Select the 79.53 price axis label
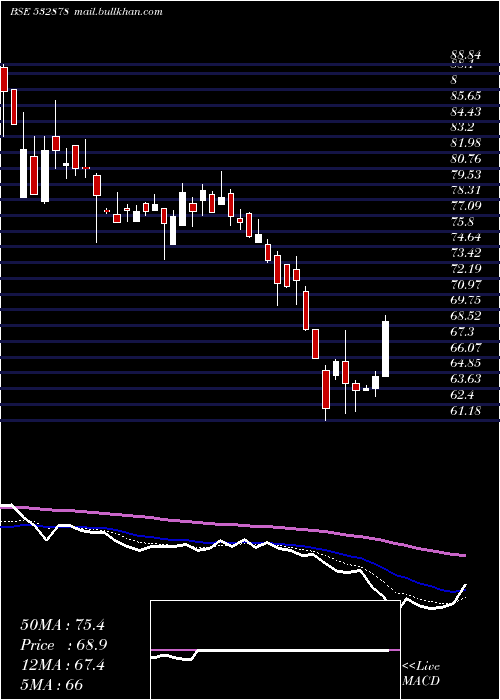 466,174
